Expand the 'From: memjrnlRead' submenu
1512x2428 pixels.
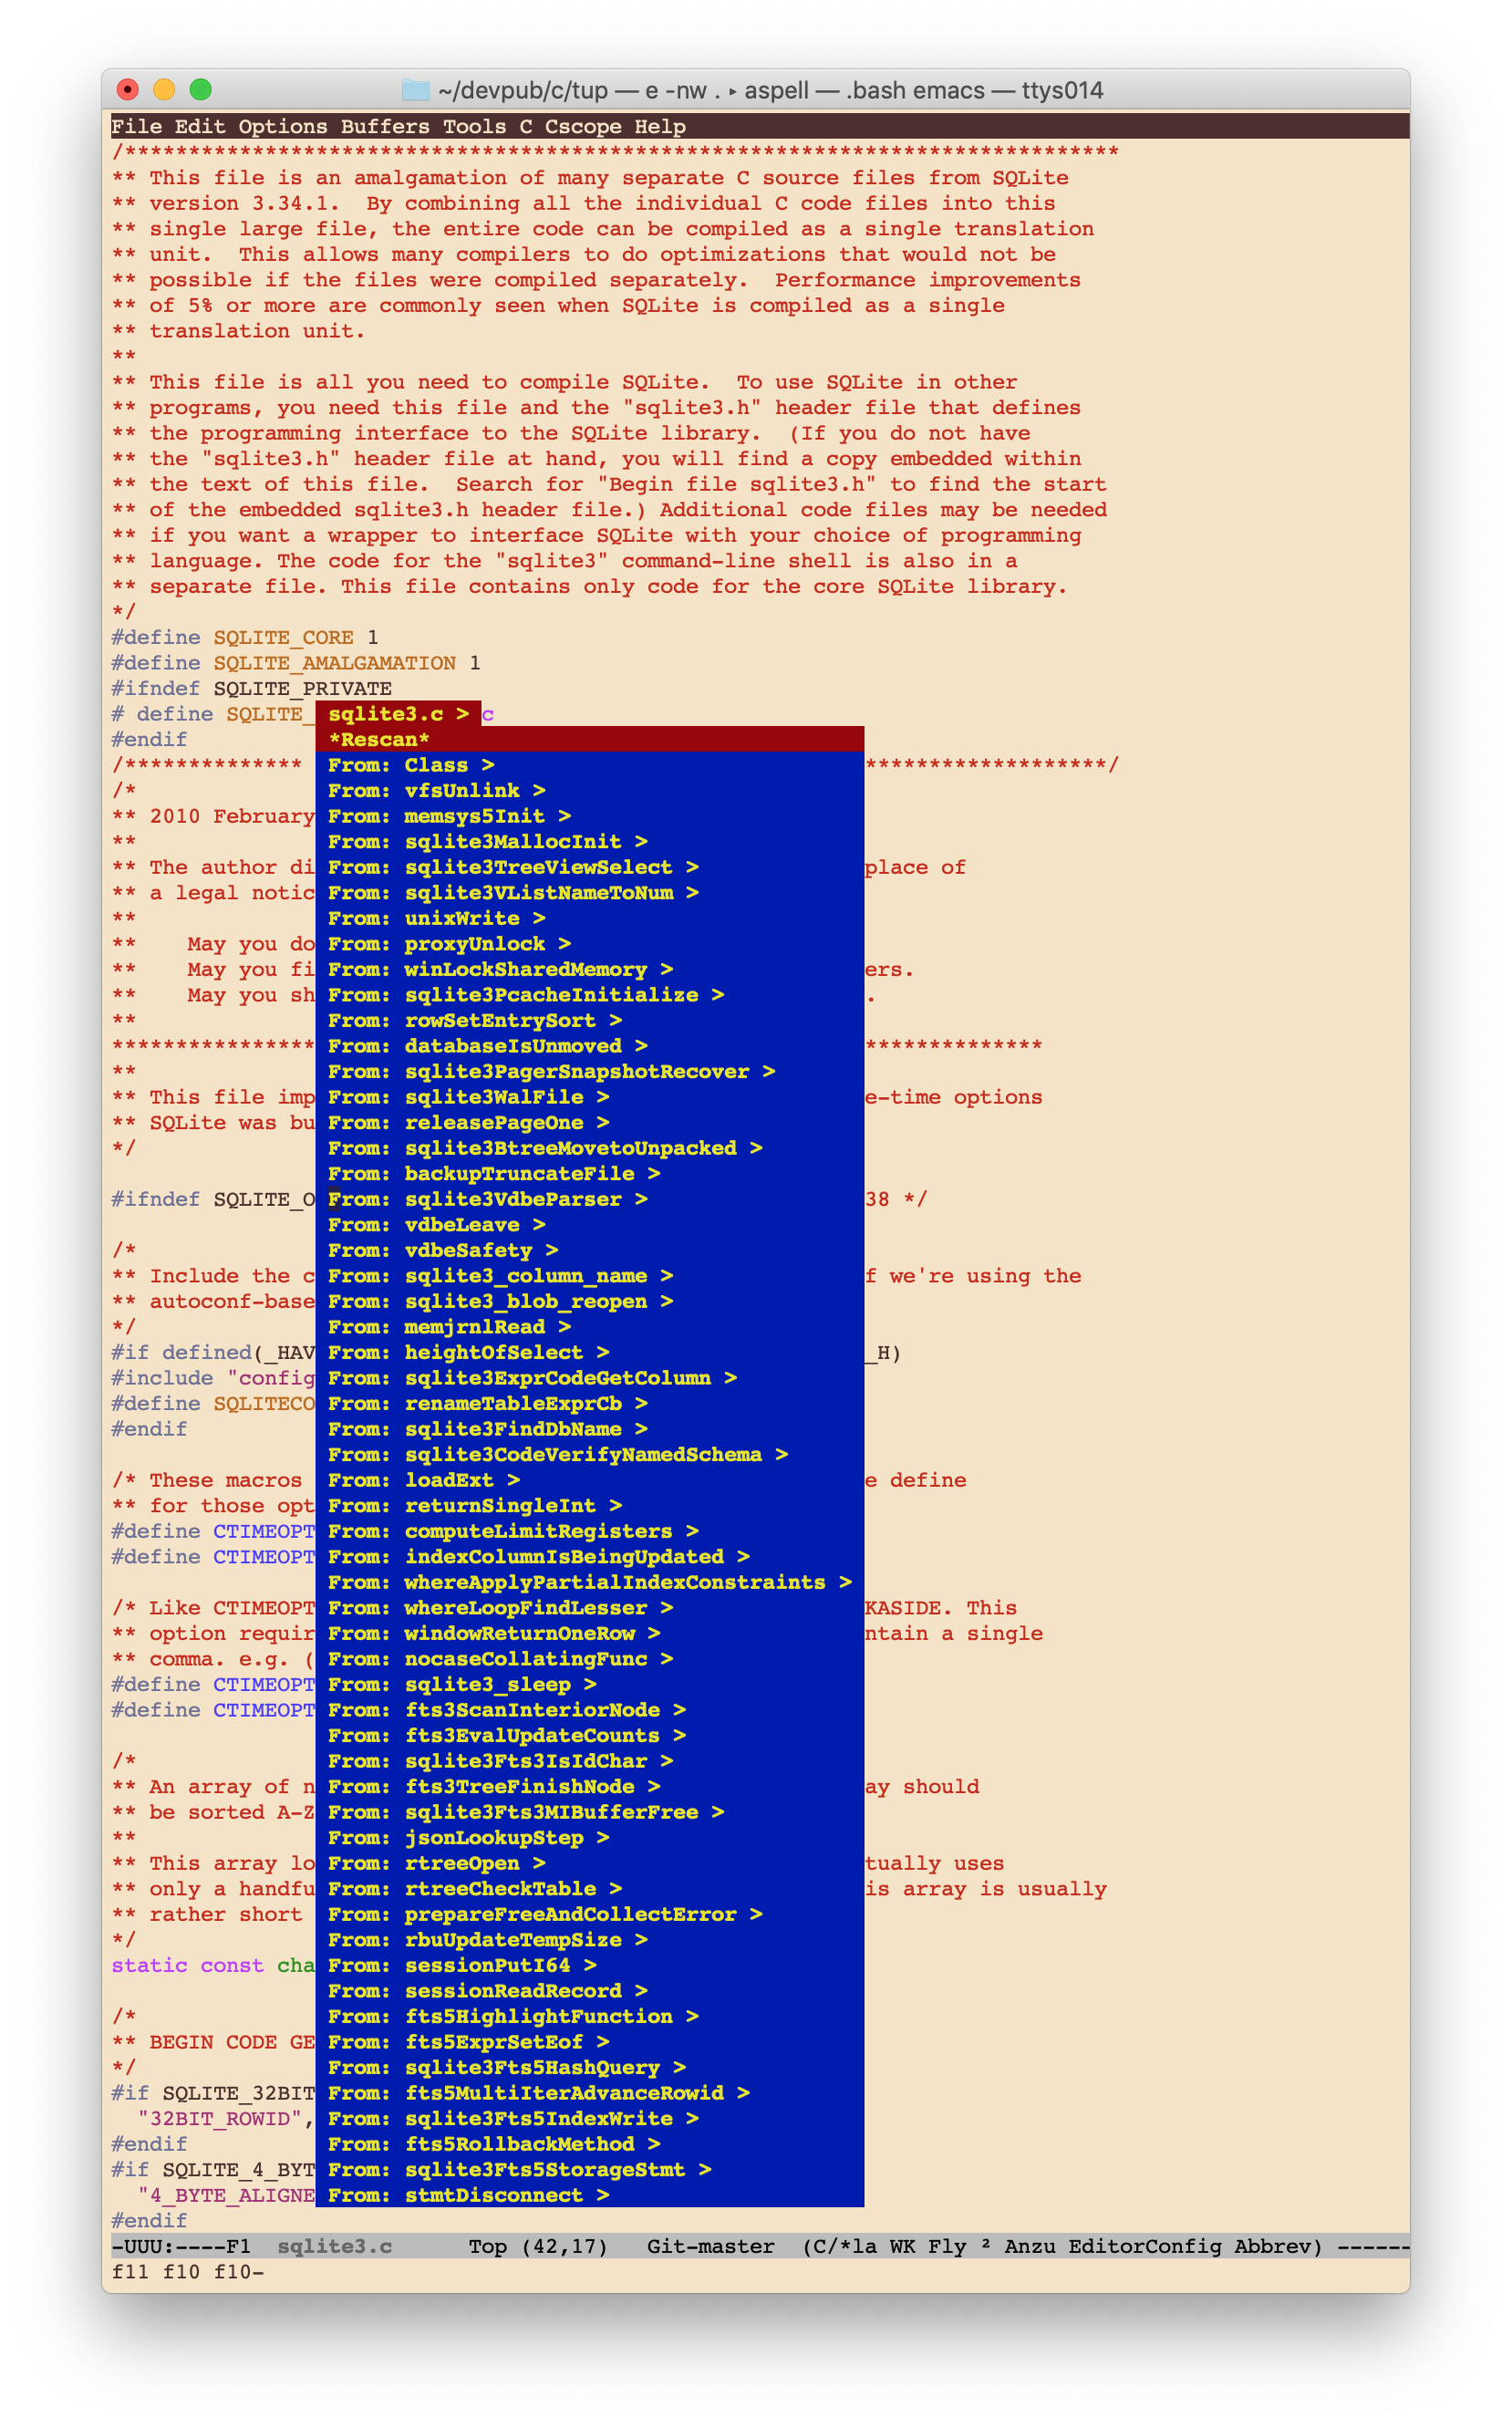(x=590, y=1327)
